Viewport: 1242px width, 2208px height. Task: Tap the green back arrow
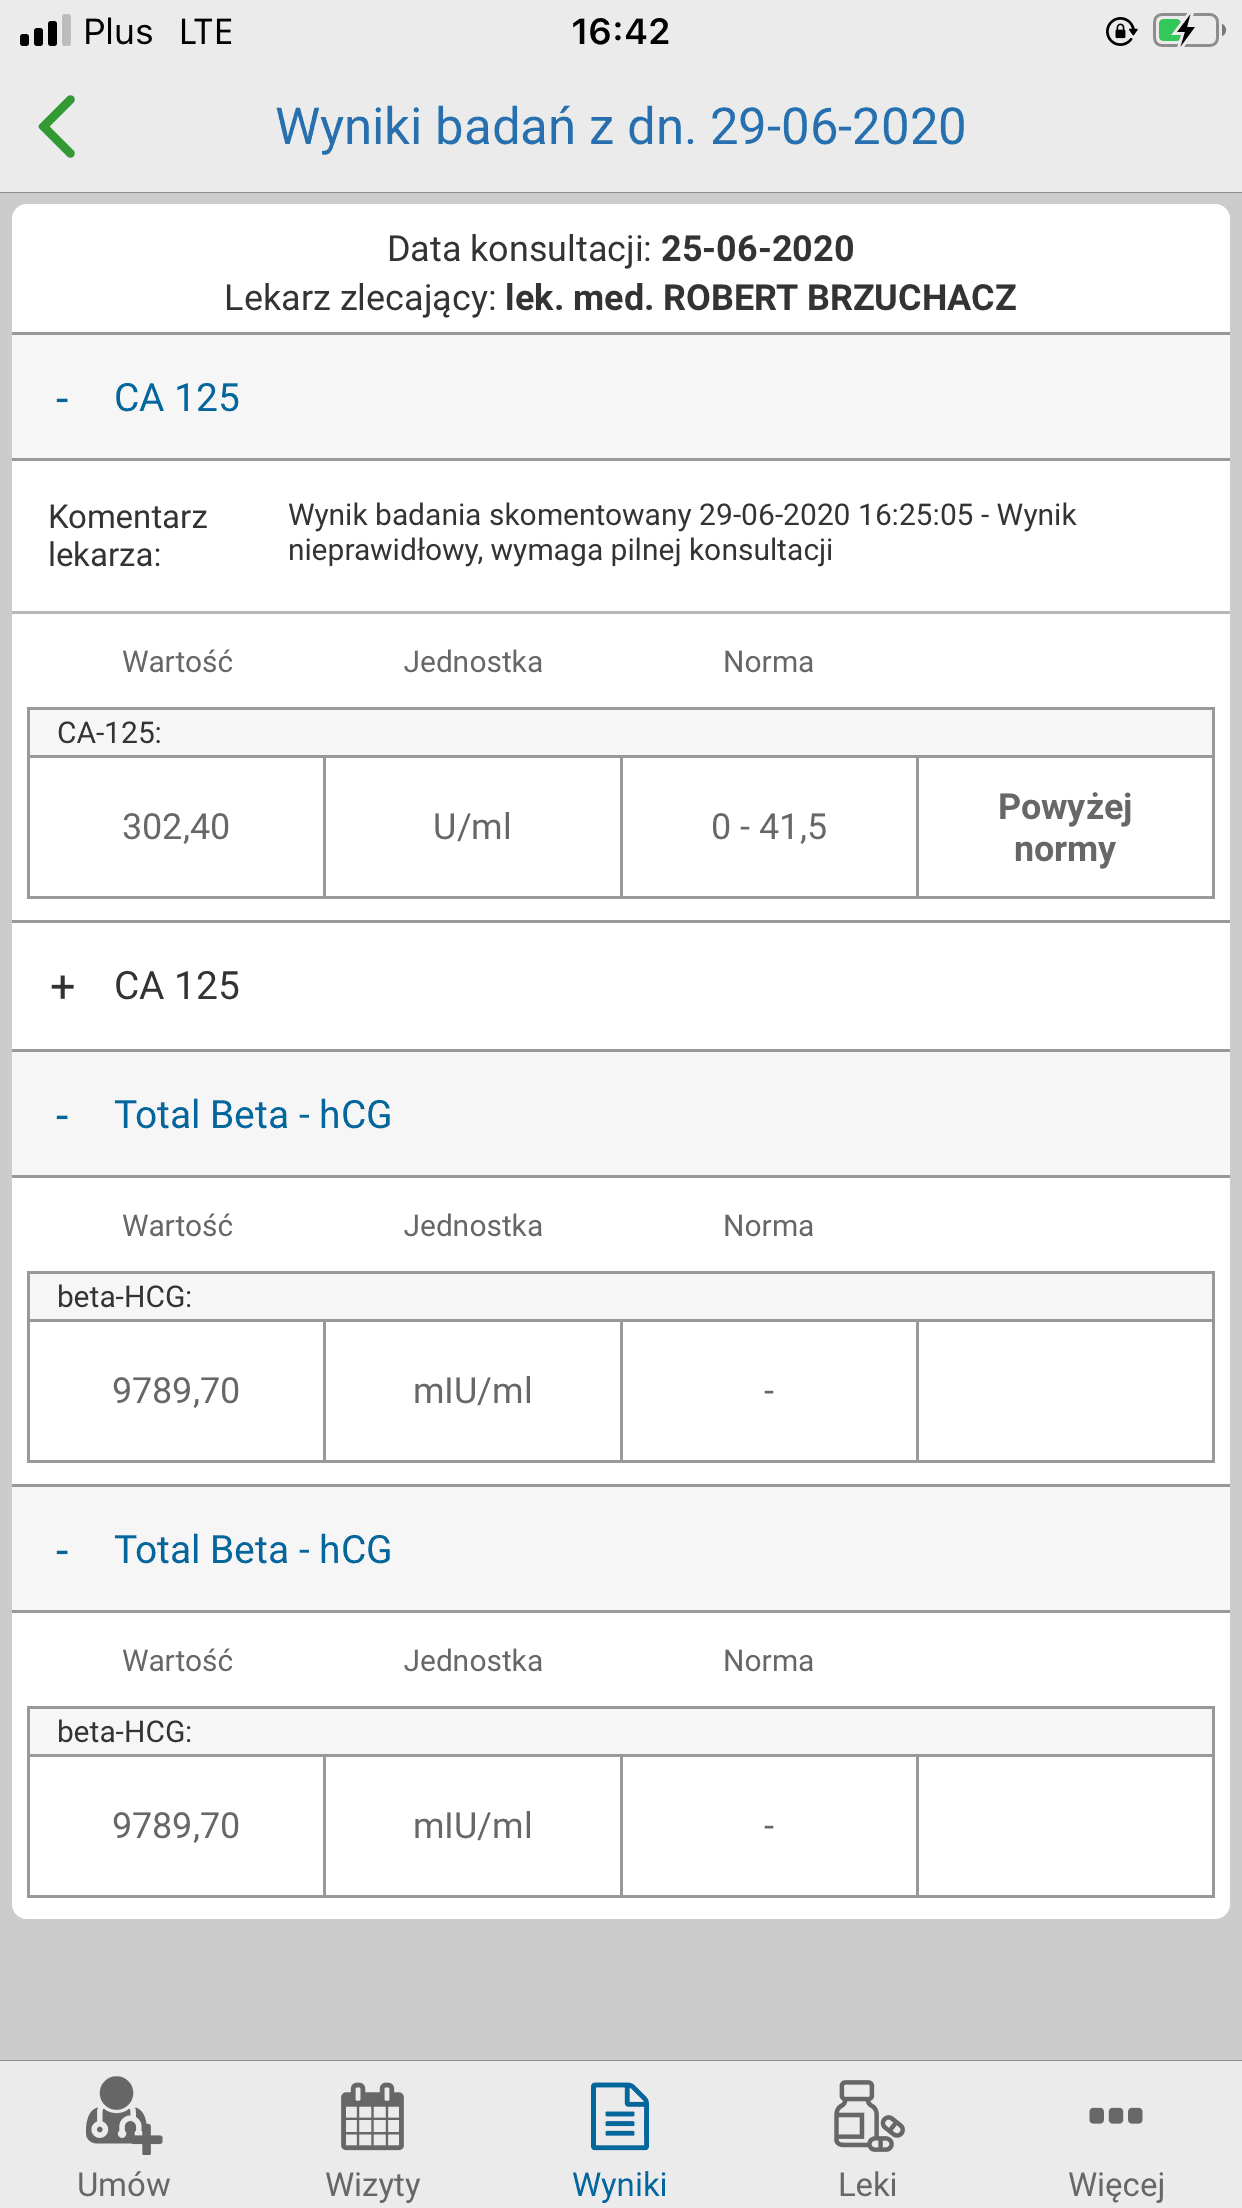[x=57, y=127]
